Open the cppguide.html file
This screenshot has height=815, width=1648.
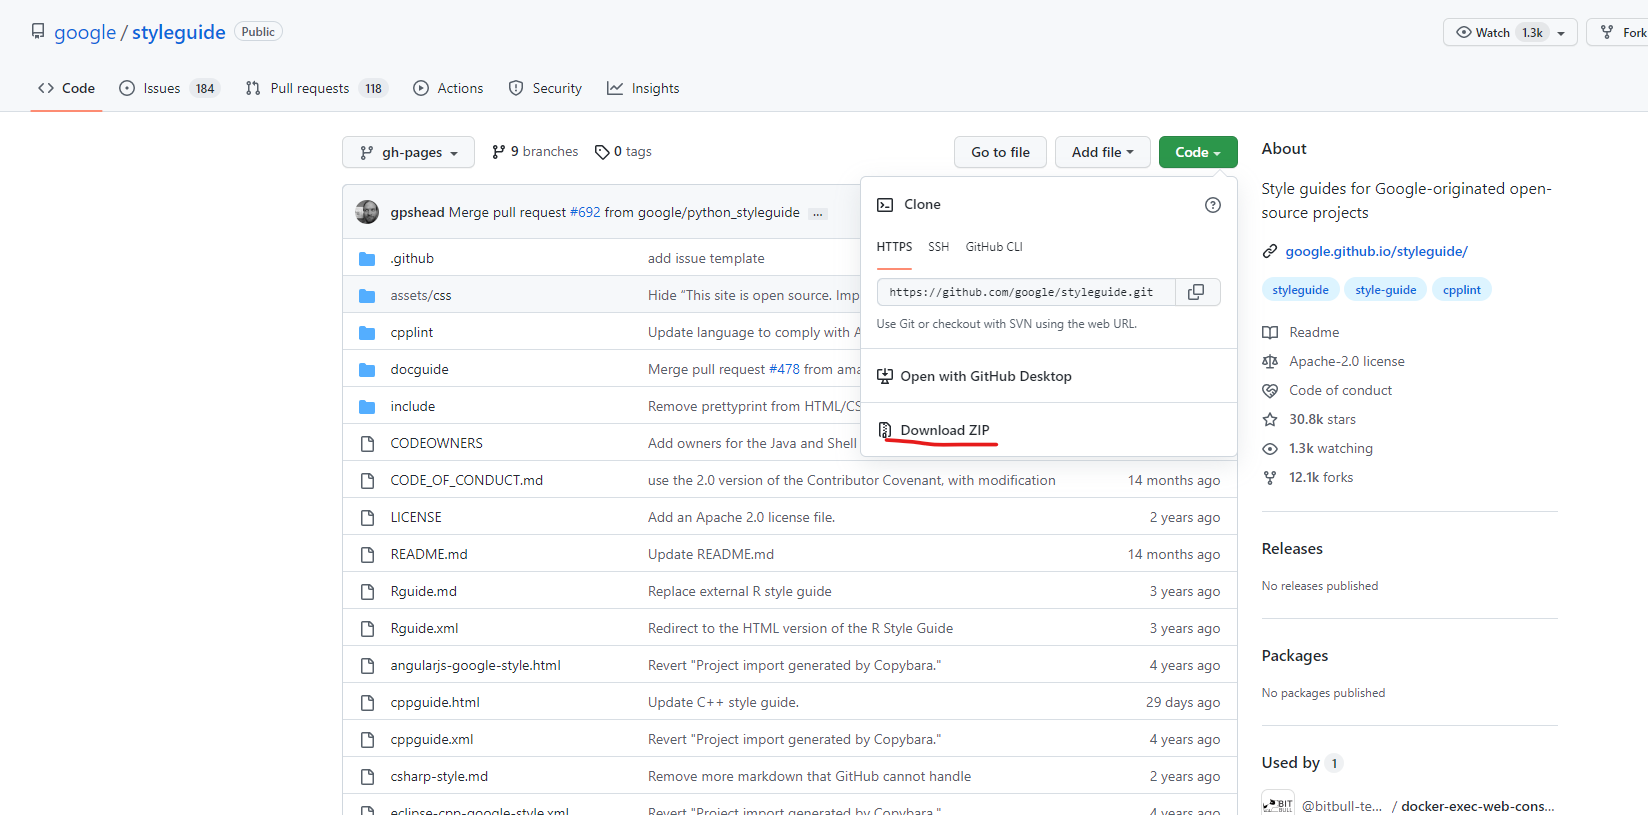435,703
